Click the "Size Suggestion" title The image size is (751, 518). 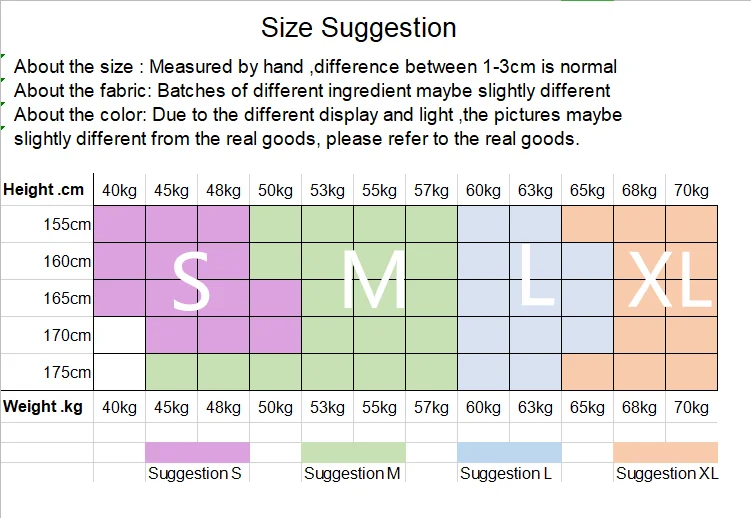coord(359,28)
